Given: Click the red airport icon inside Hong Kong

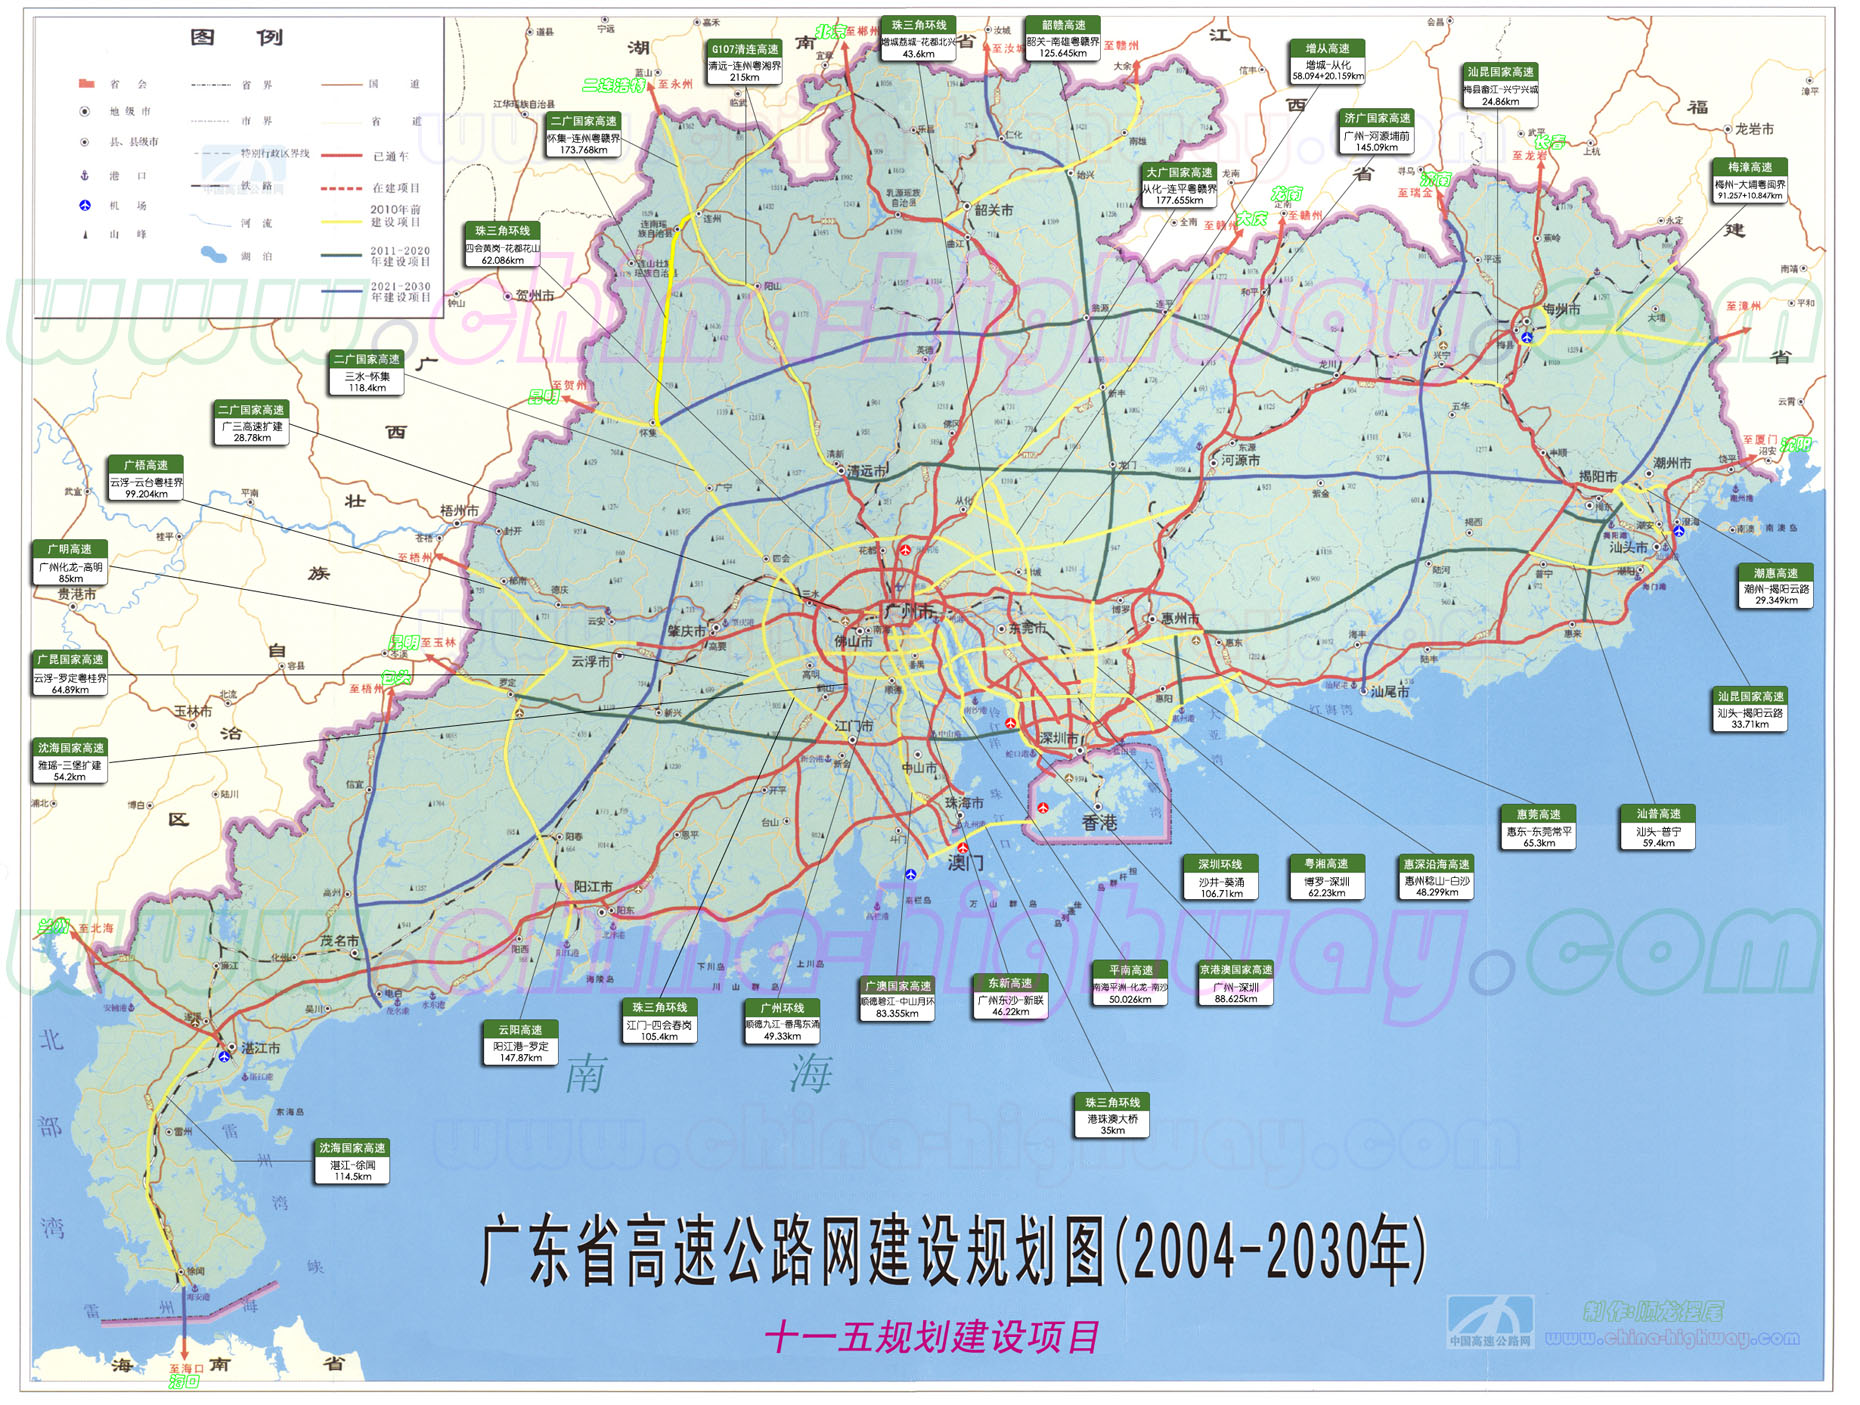Looking at the screenshot, I should (x=1043, y=808).
